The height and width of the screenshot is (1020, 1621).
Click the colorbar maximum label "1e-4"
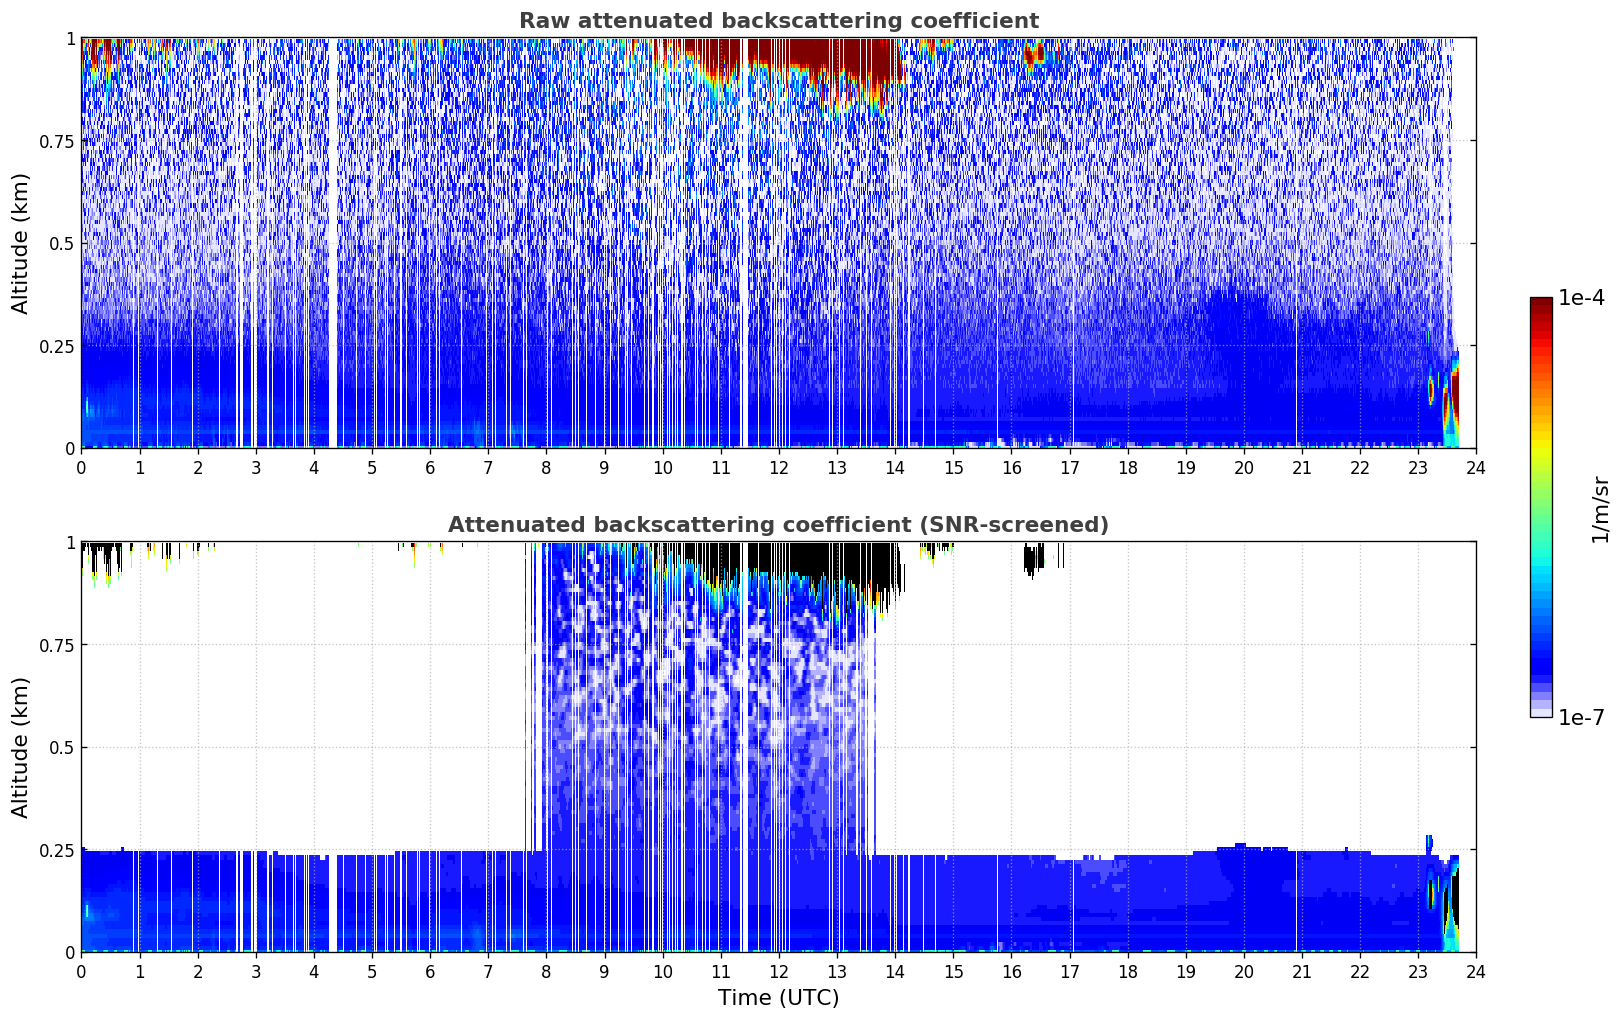click(1581, 298)
